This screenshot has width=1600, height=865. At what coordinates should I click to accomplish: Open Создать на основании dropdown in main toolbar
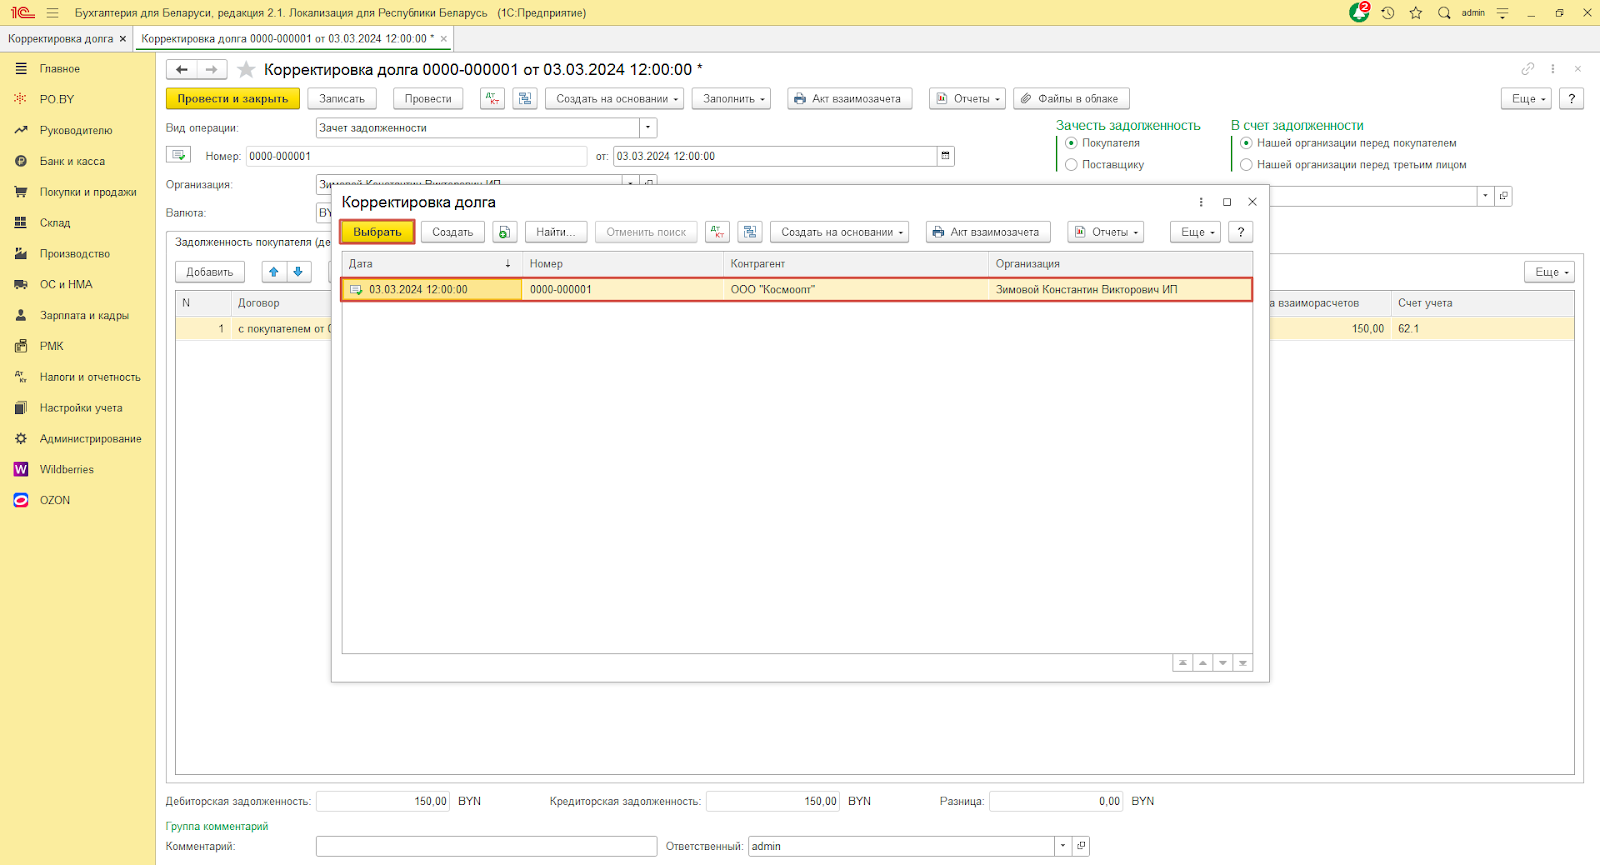(x=617, y=99)
